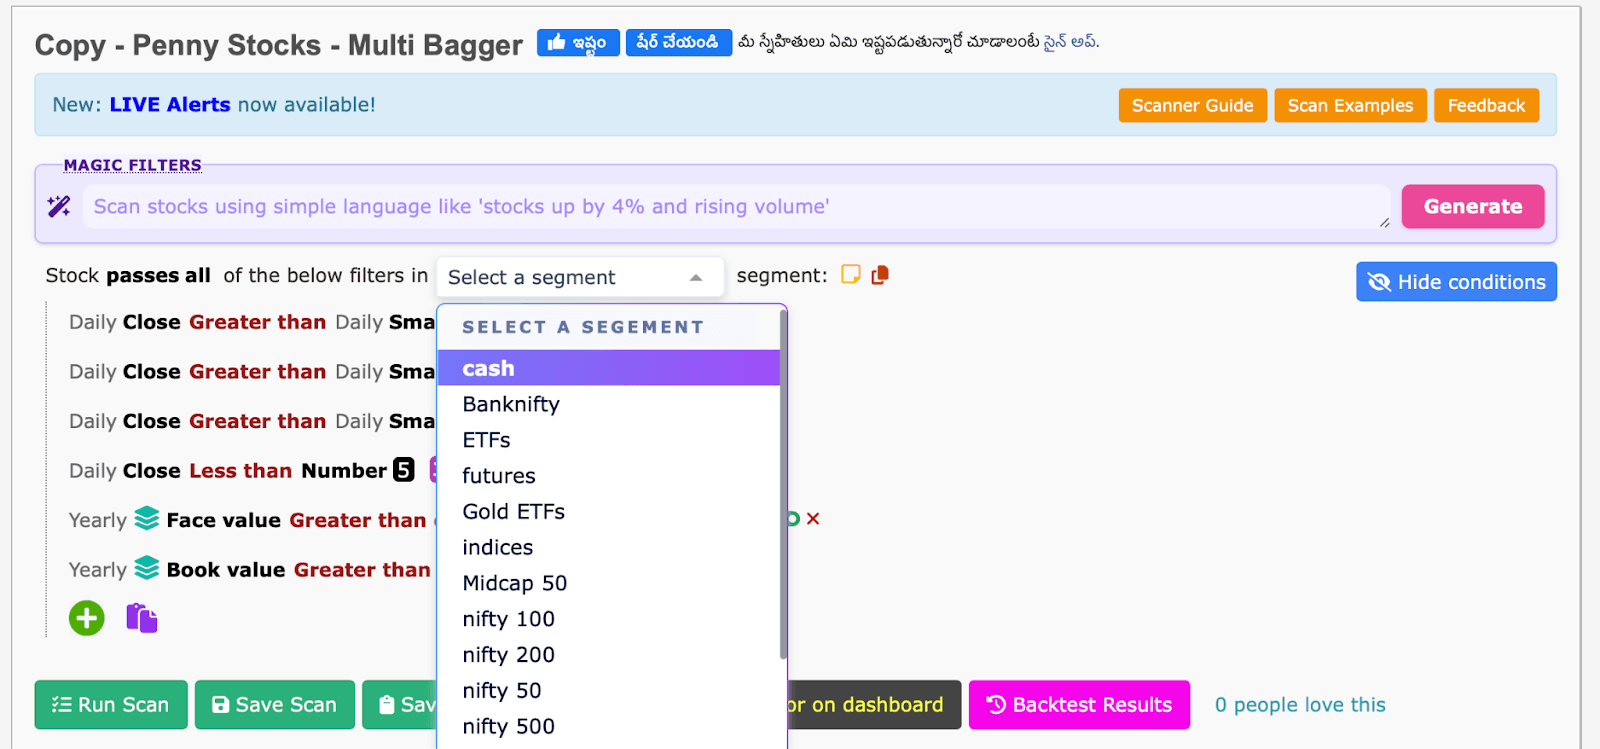
Task: Click the purple paste filters icon
Action: pos(141,618)
